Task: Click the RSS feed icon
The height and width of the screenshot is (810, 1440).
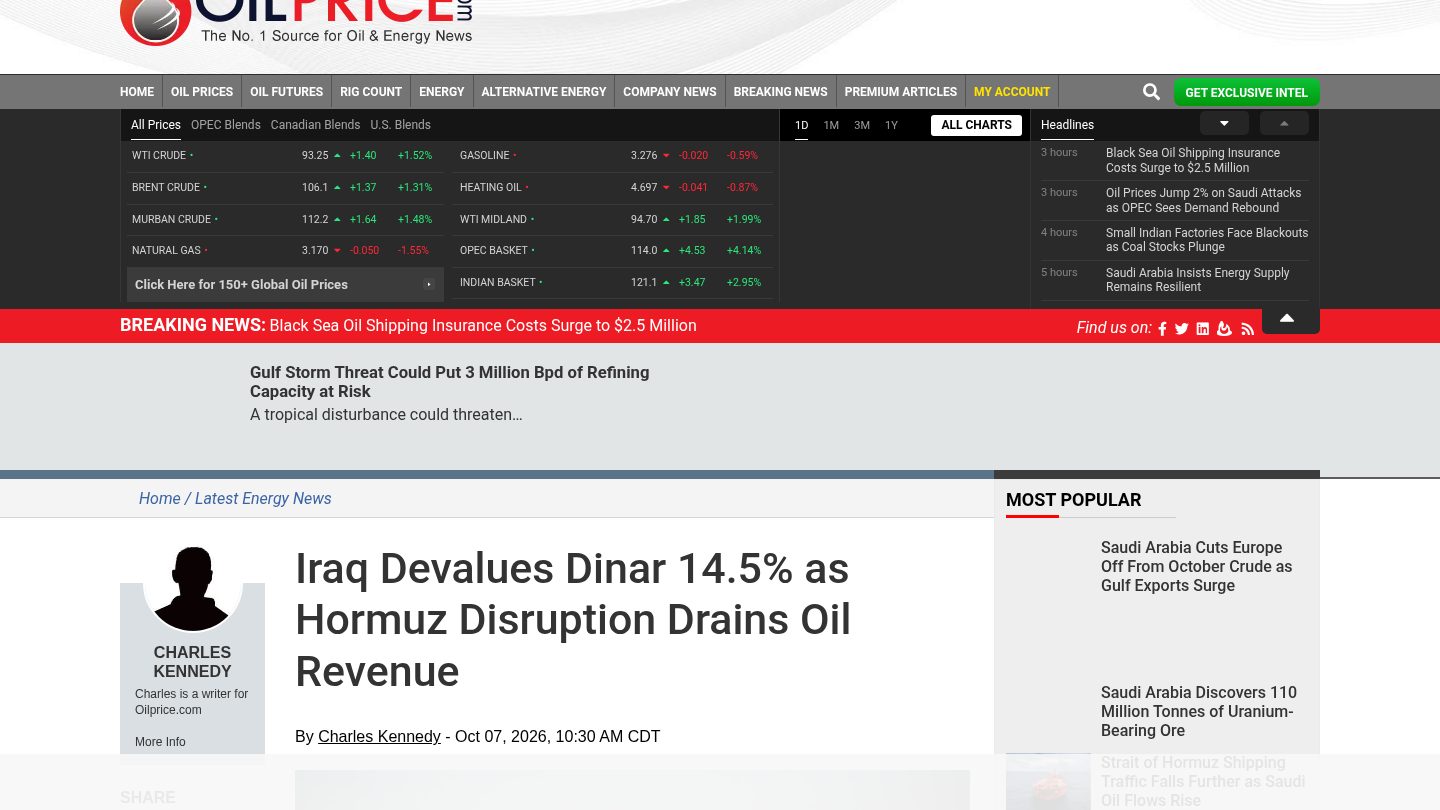Action: pos(1247,329)
